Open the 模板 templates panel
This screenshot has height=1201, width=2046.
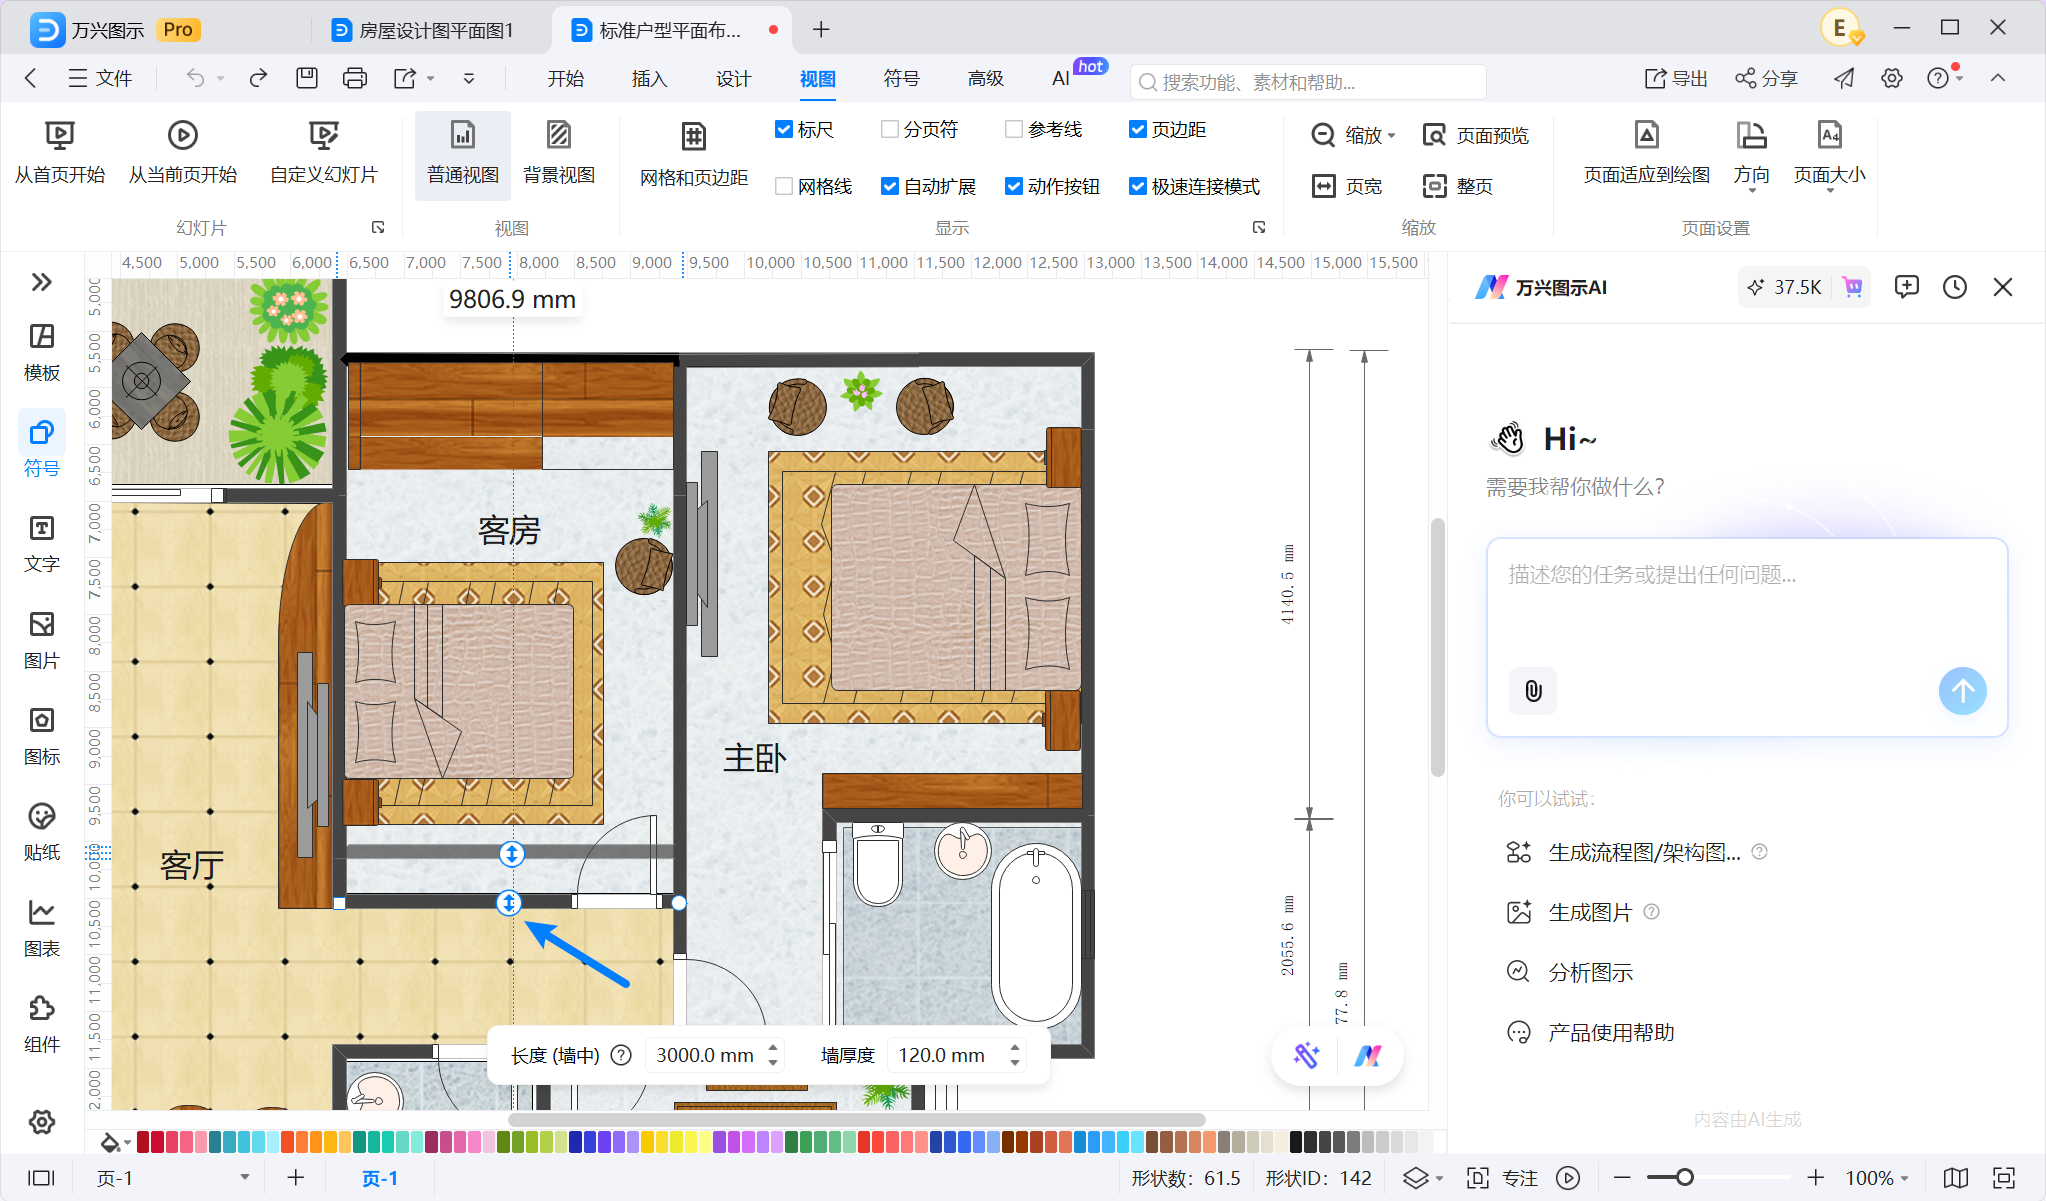tap(42, 352)
